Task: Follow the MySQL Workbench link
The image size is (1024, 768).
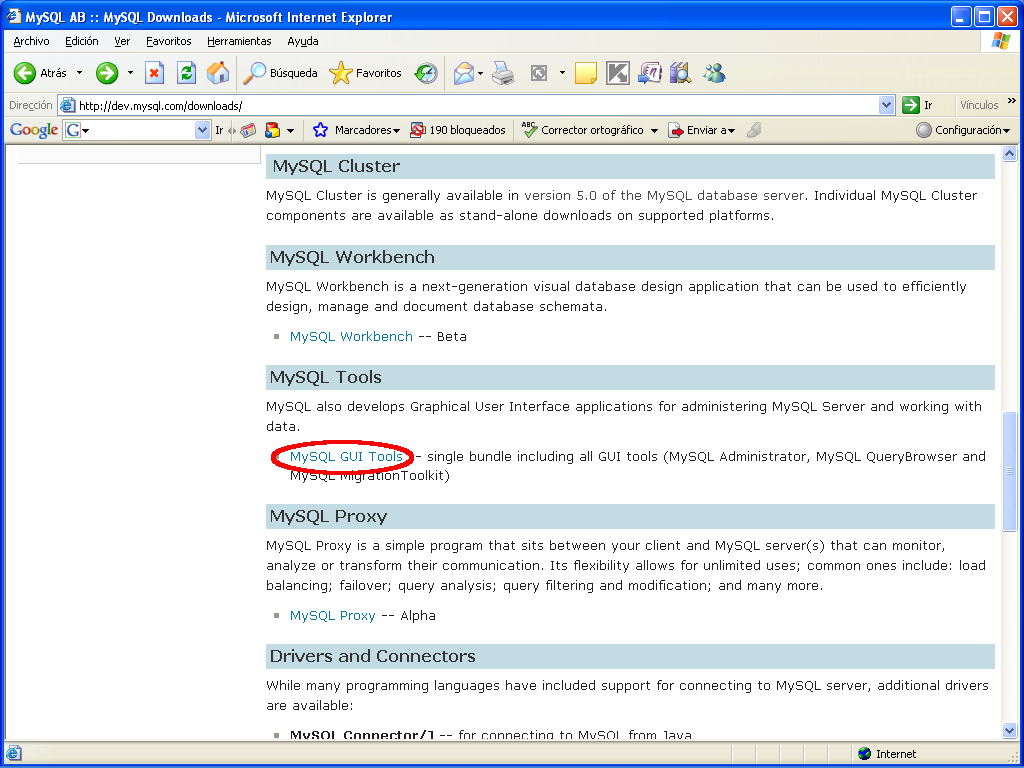Action: click(351, 336)
